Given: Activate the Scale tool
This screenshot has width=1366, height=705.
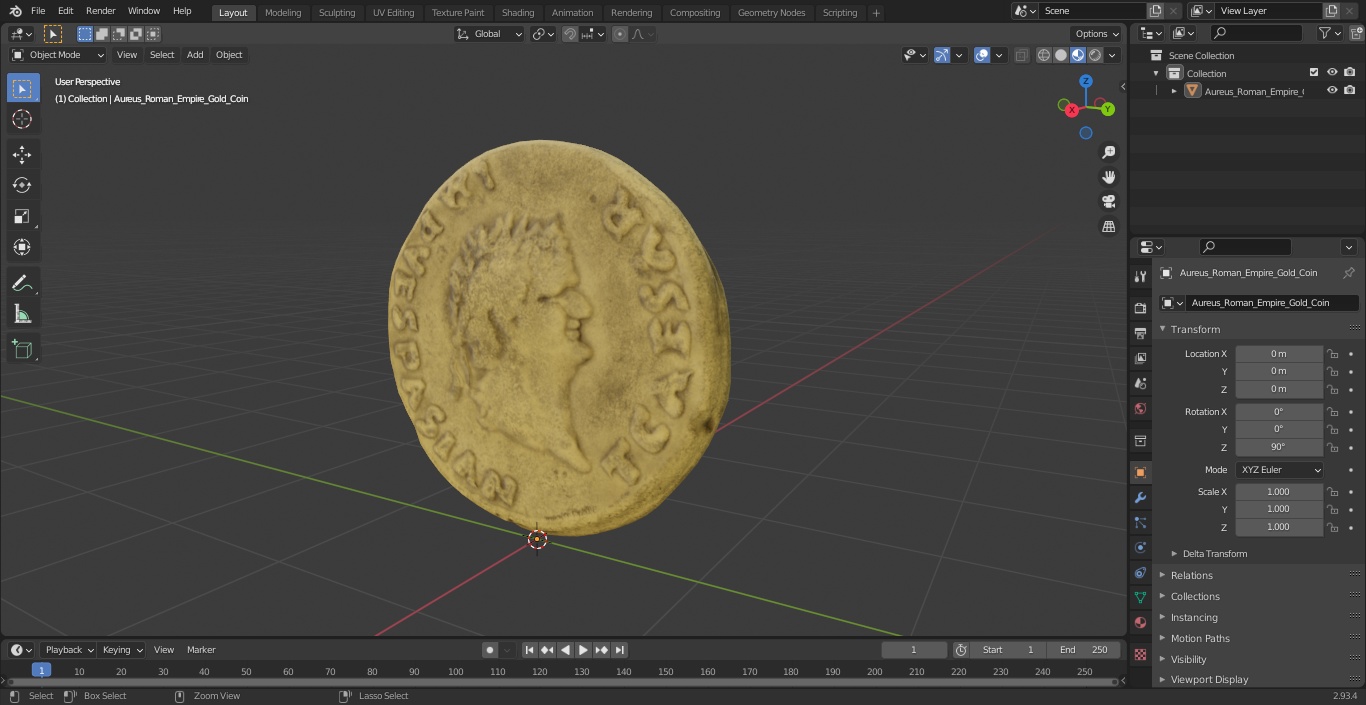Looking at the screenshot, I should tap(22, 216).
